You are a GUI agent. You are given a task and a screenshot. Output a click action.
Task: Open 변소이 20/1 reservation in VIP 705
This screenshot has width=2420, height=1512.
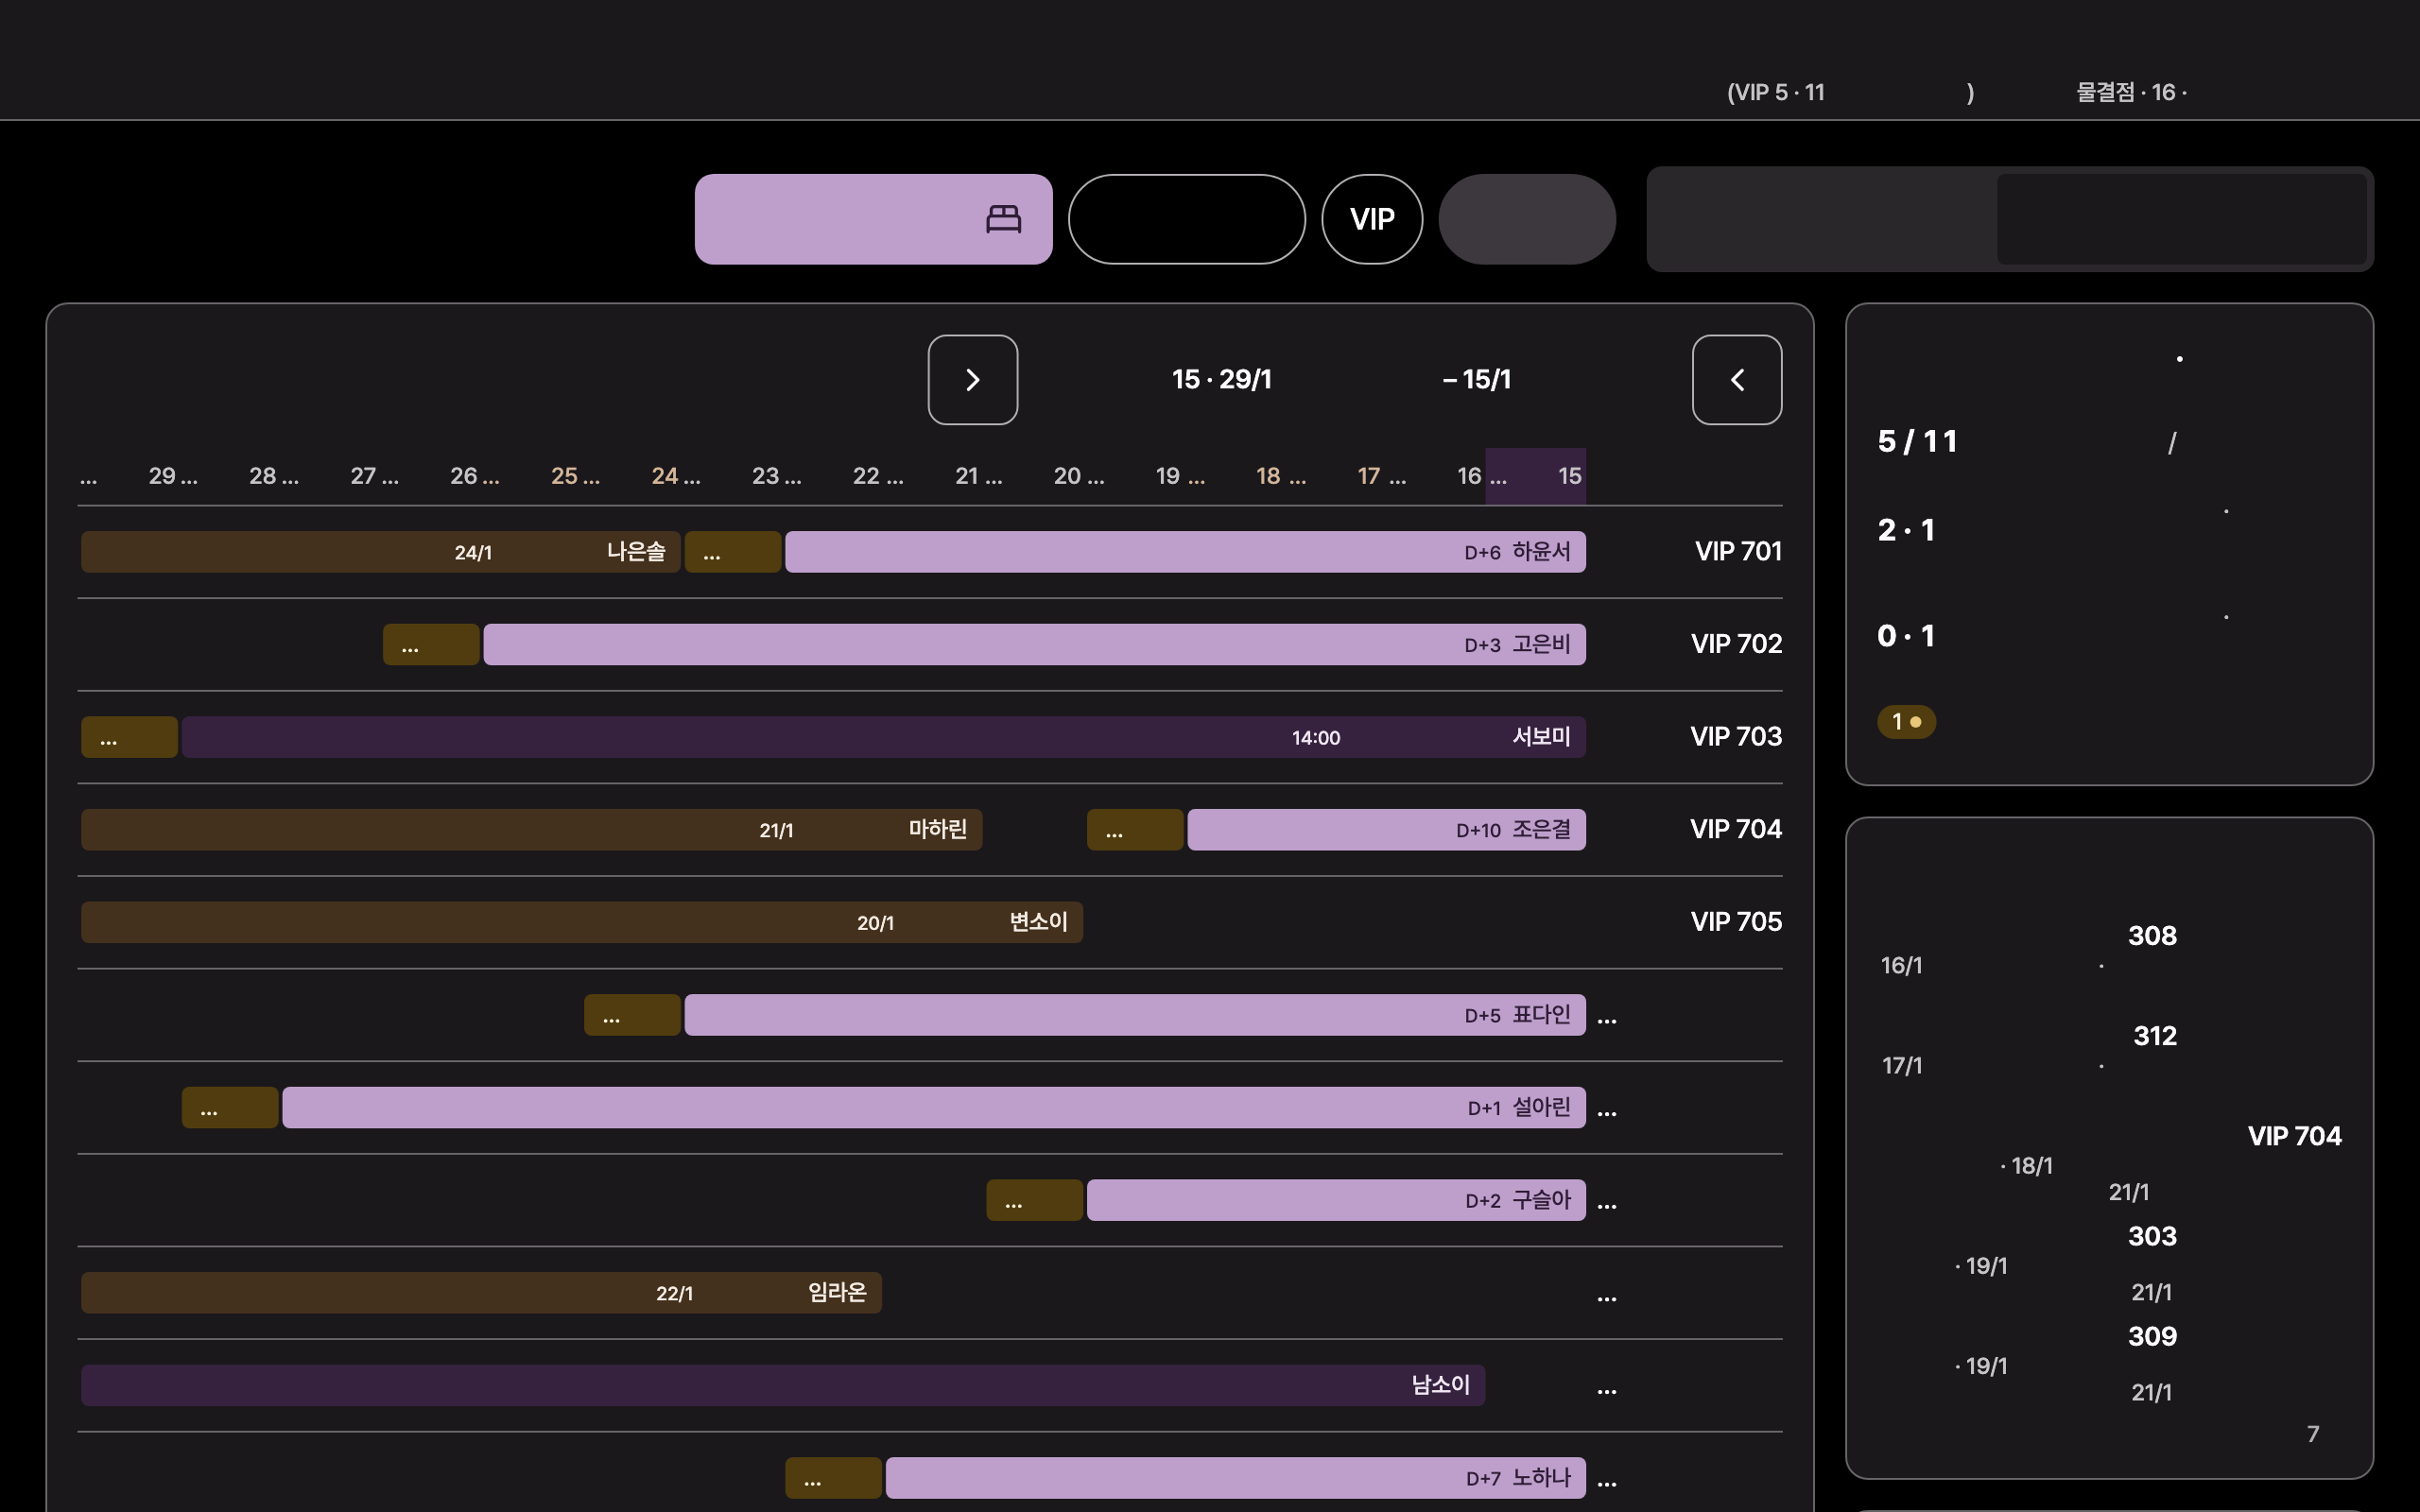pos(581,922)
